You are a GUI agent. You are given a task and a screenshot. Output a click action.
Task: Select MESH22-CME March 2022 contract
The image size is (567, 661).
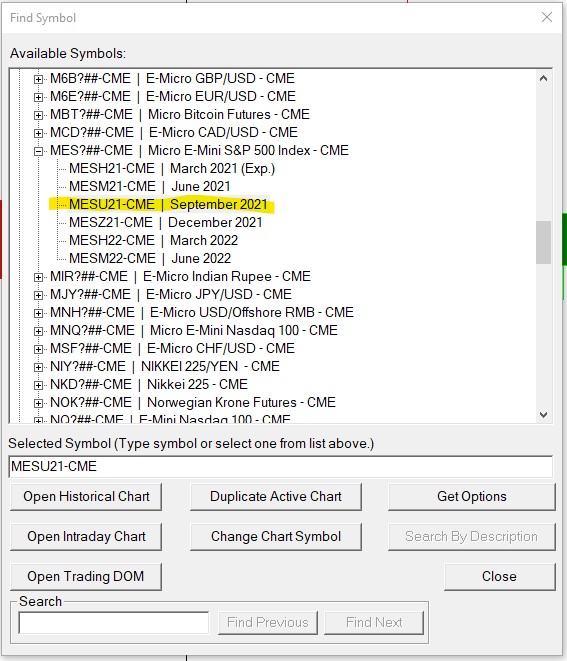[153, 240]
